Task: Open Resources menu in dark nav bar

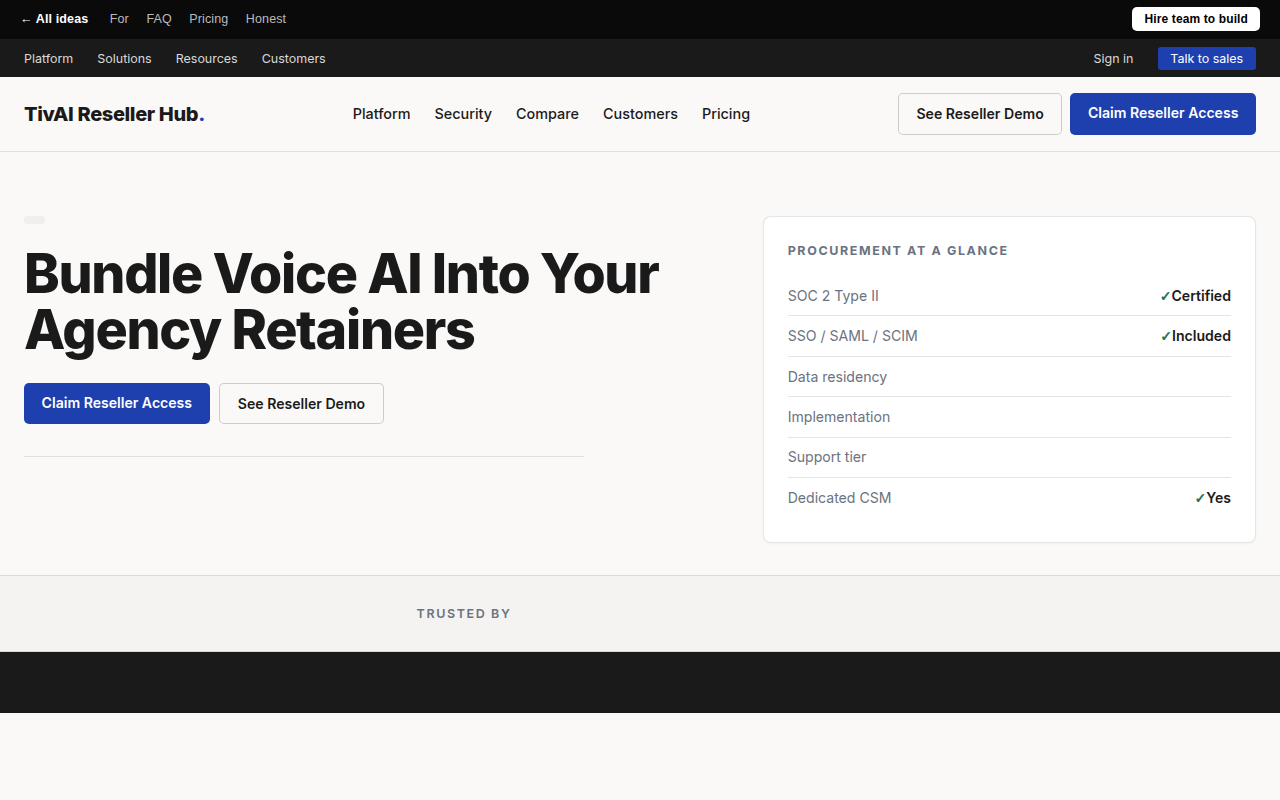Action: [x=207, y=59]
